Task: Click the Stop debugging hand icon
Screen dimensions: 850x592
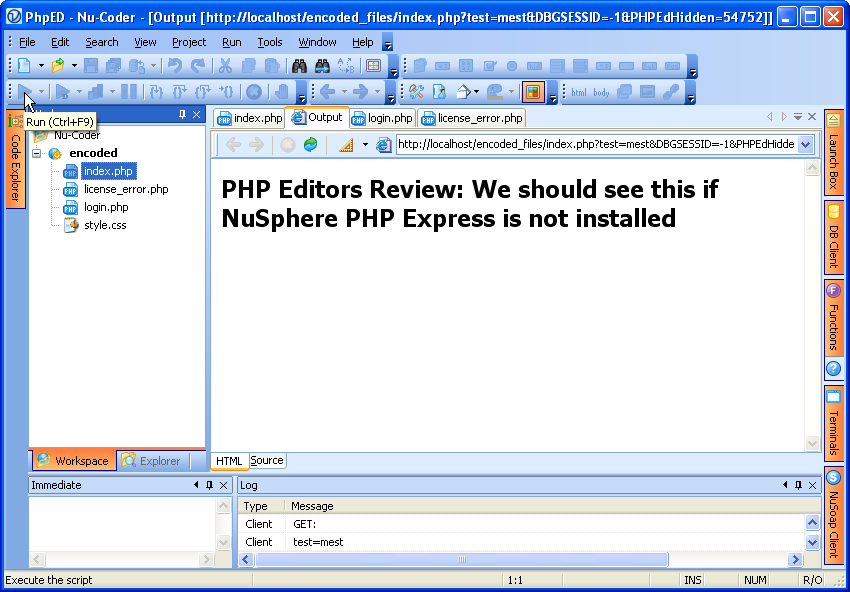Action: (x=282, y=92)
